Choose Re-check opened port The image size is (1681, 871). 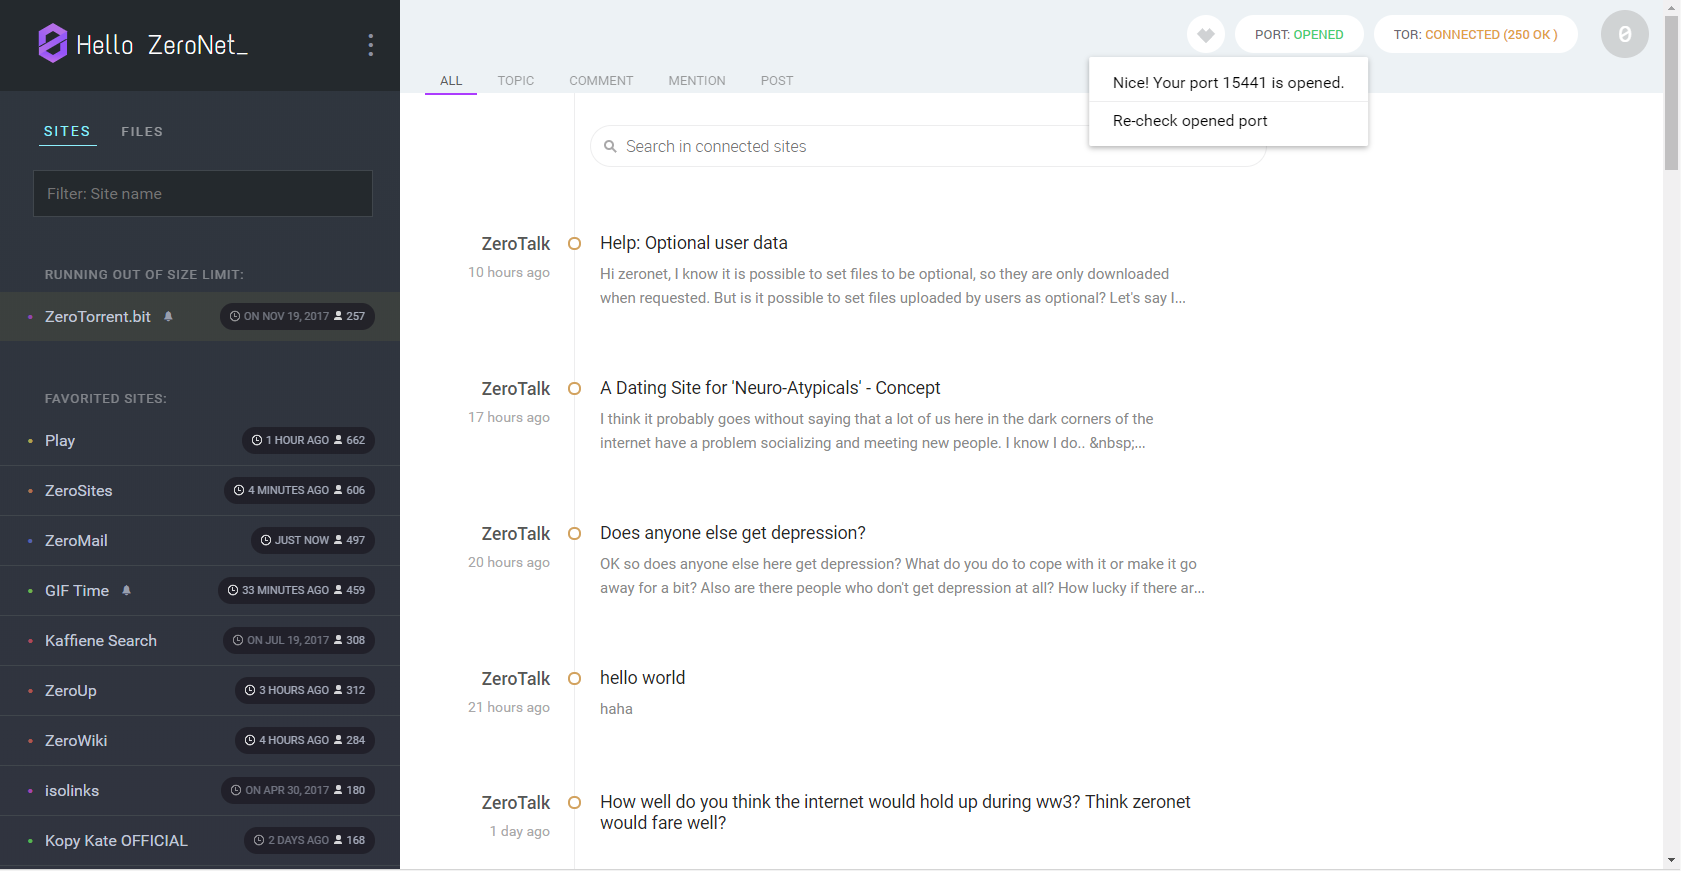point(1228,121)
